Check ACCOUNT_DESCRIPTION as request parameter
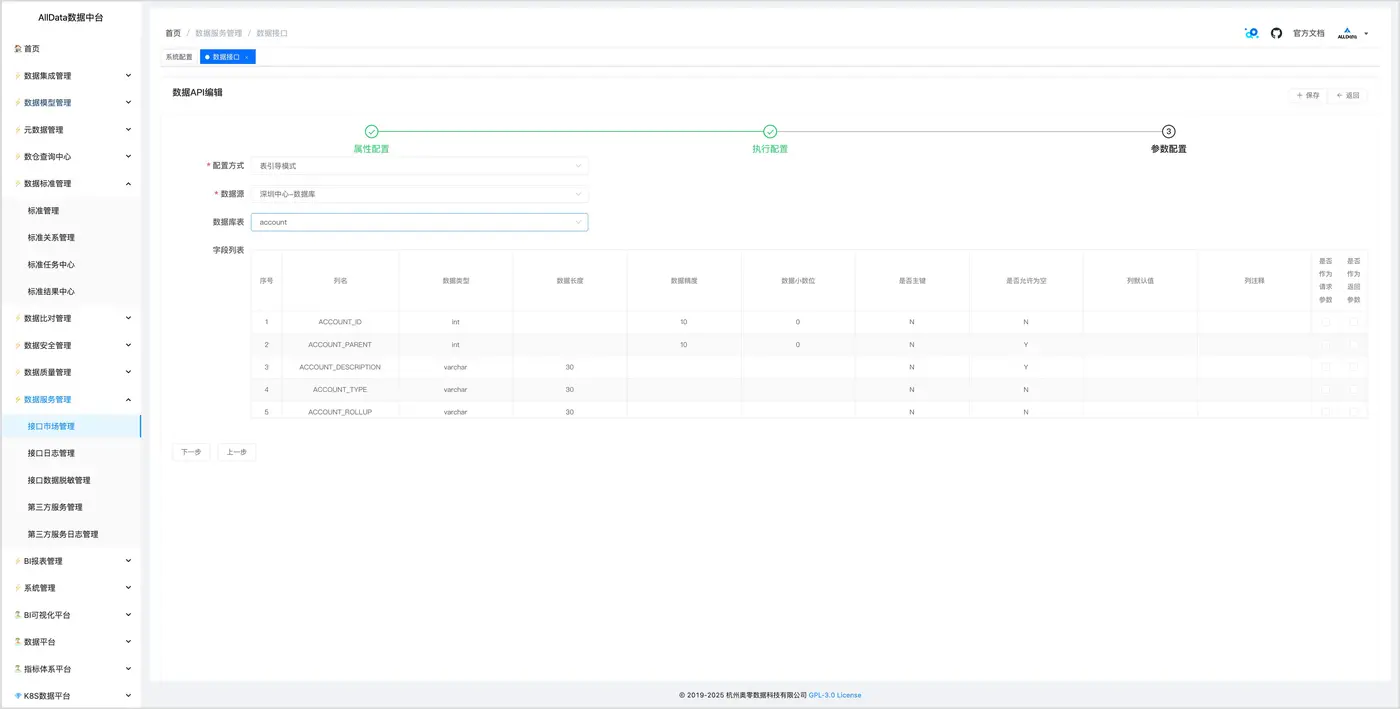This screenshot has width=1400, height=709. [1326, 367]
